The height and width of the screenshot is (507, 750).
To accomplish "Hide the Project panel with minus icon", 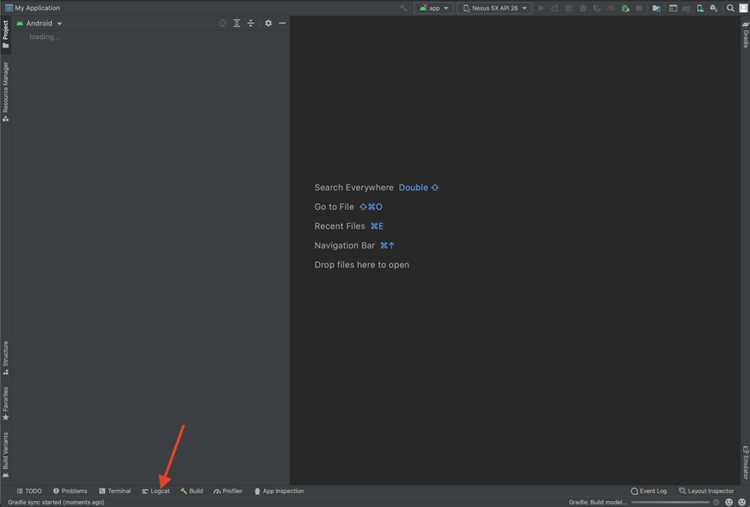I will coord(282,23).
